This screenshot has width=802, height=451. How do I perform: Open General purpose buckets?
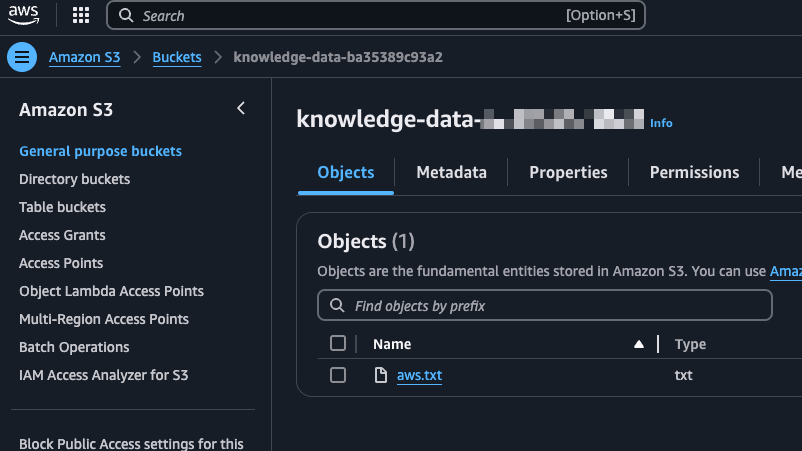pyautogui.click(x=100, y=151)
